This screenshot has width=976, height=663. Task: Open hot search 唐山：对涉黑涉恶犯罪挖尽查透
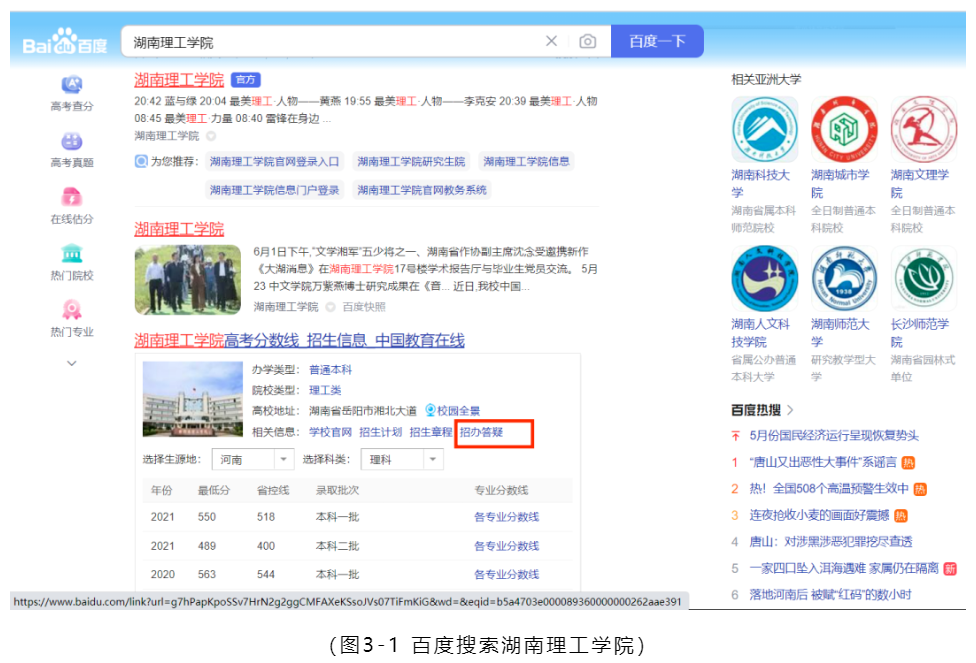coord(831,542)
